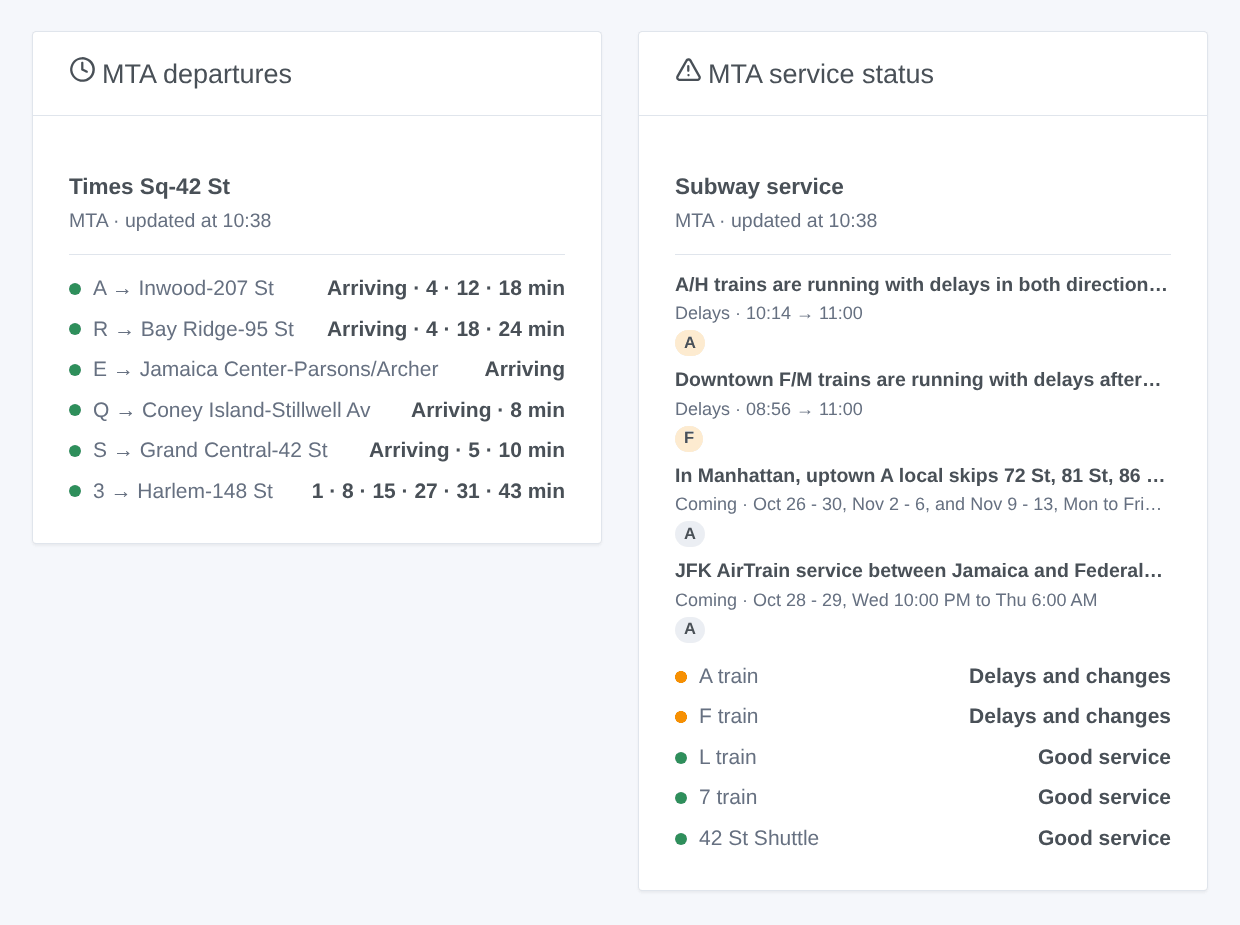Click the orange F badge under F/M delays alert
1240x925 pixels.
689,439
